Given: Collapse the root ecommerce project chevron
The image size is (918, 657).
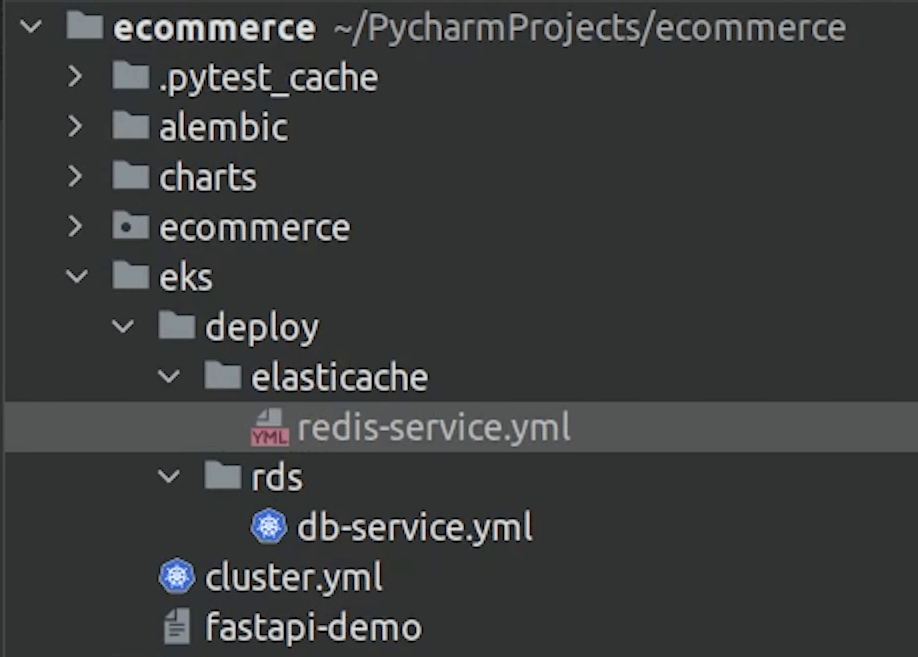Looking at the screenshot, I should (x=30, y=27).
